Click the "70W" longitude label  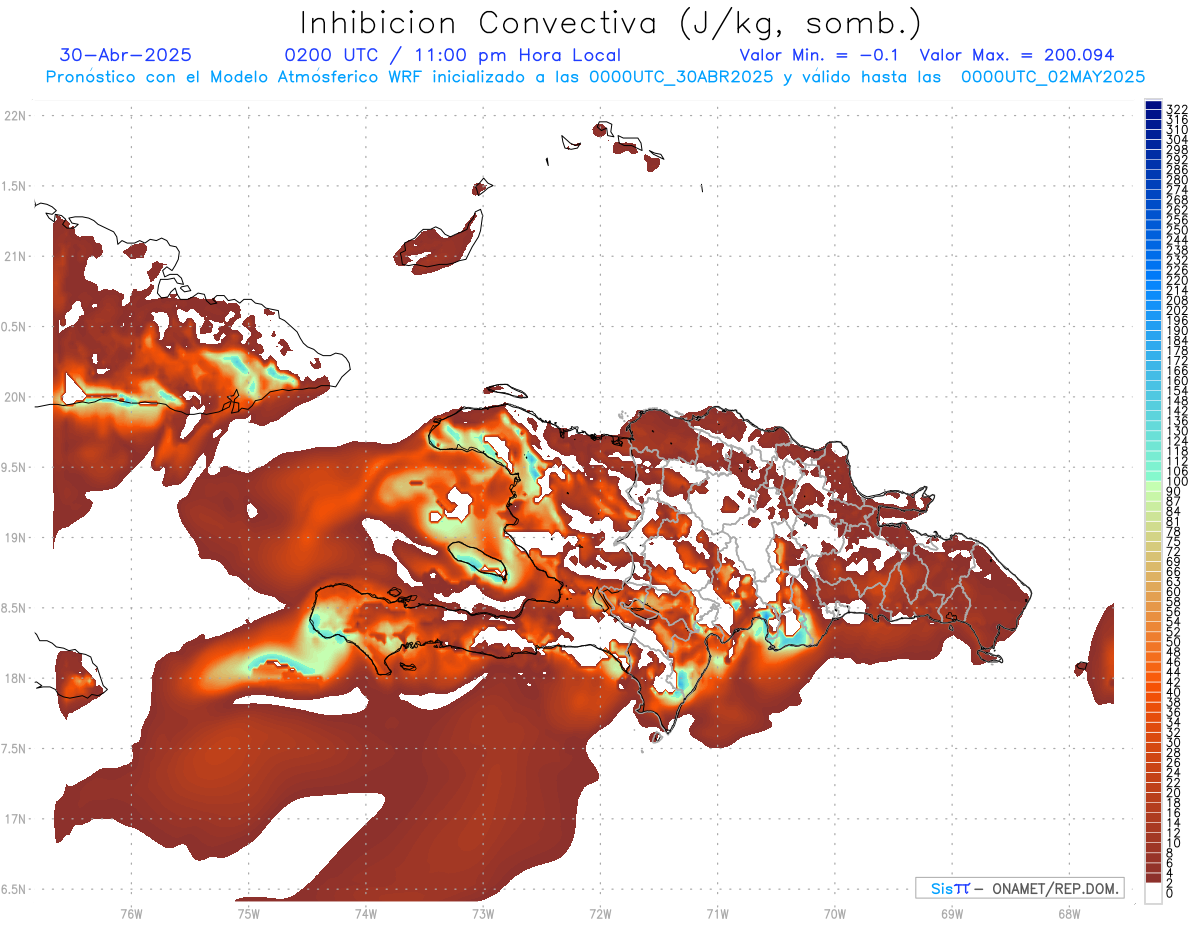click(835, 913)
